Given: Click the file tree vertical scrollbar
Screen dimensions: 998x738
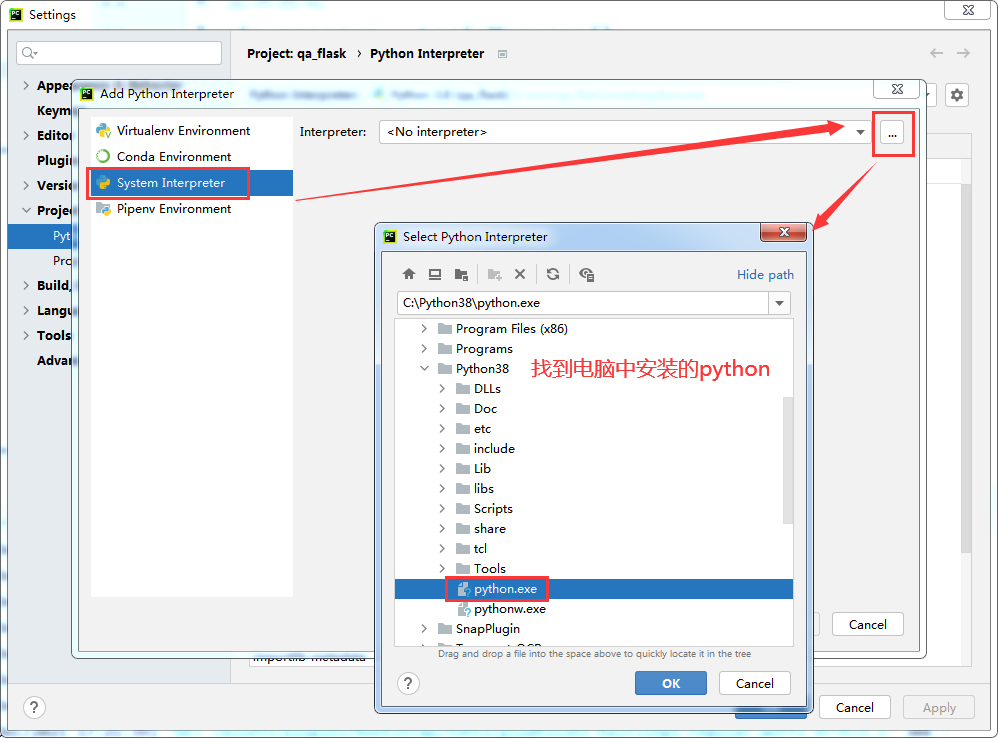Looking at the screenshot, I should [x=787, y=460].
